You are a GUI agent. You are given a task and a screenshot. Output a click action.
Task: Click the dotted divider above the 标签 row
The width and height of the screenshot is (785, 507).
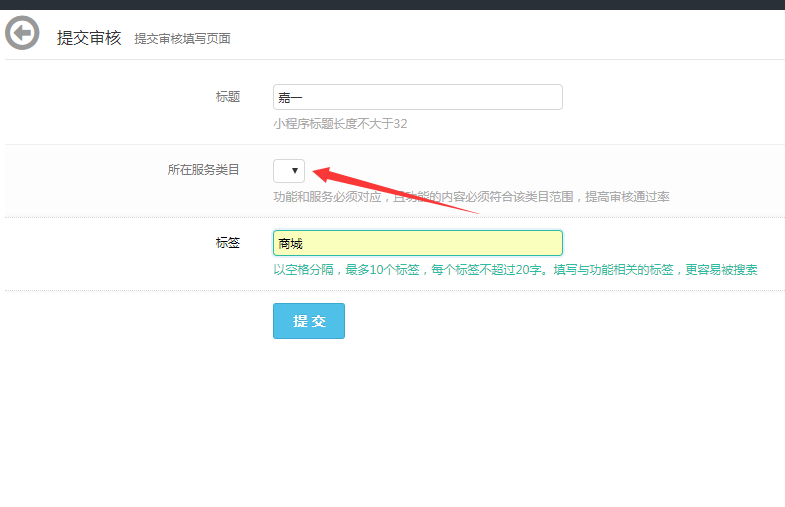(392, 217)
